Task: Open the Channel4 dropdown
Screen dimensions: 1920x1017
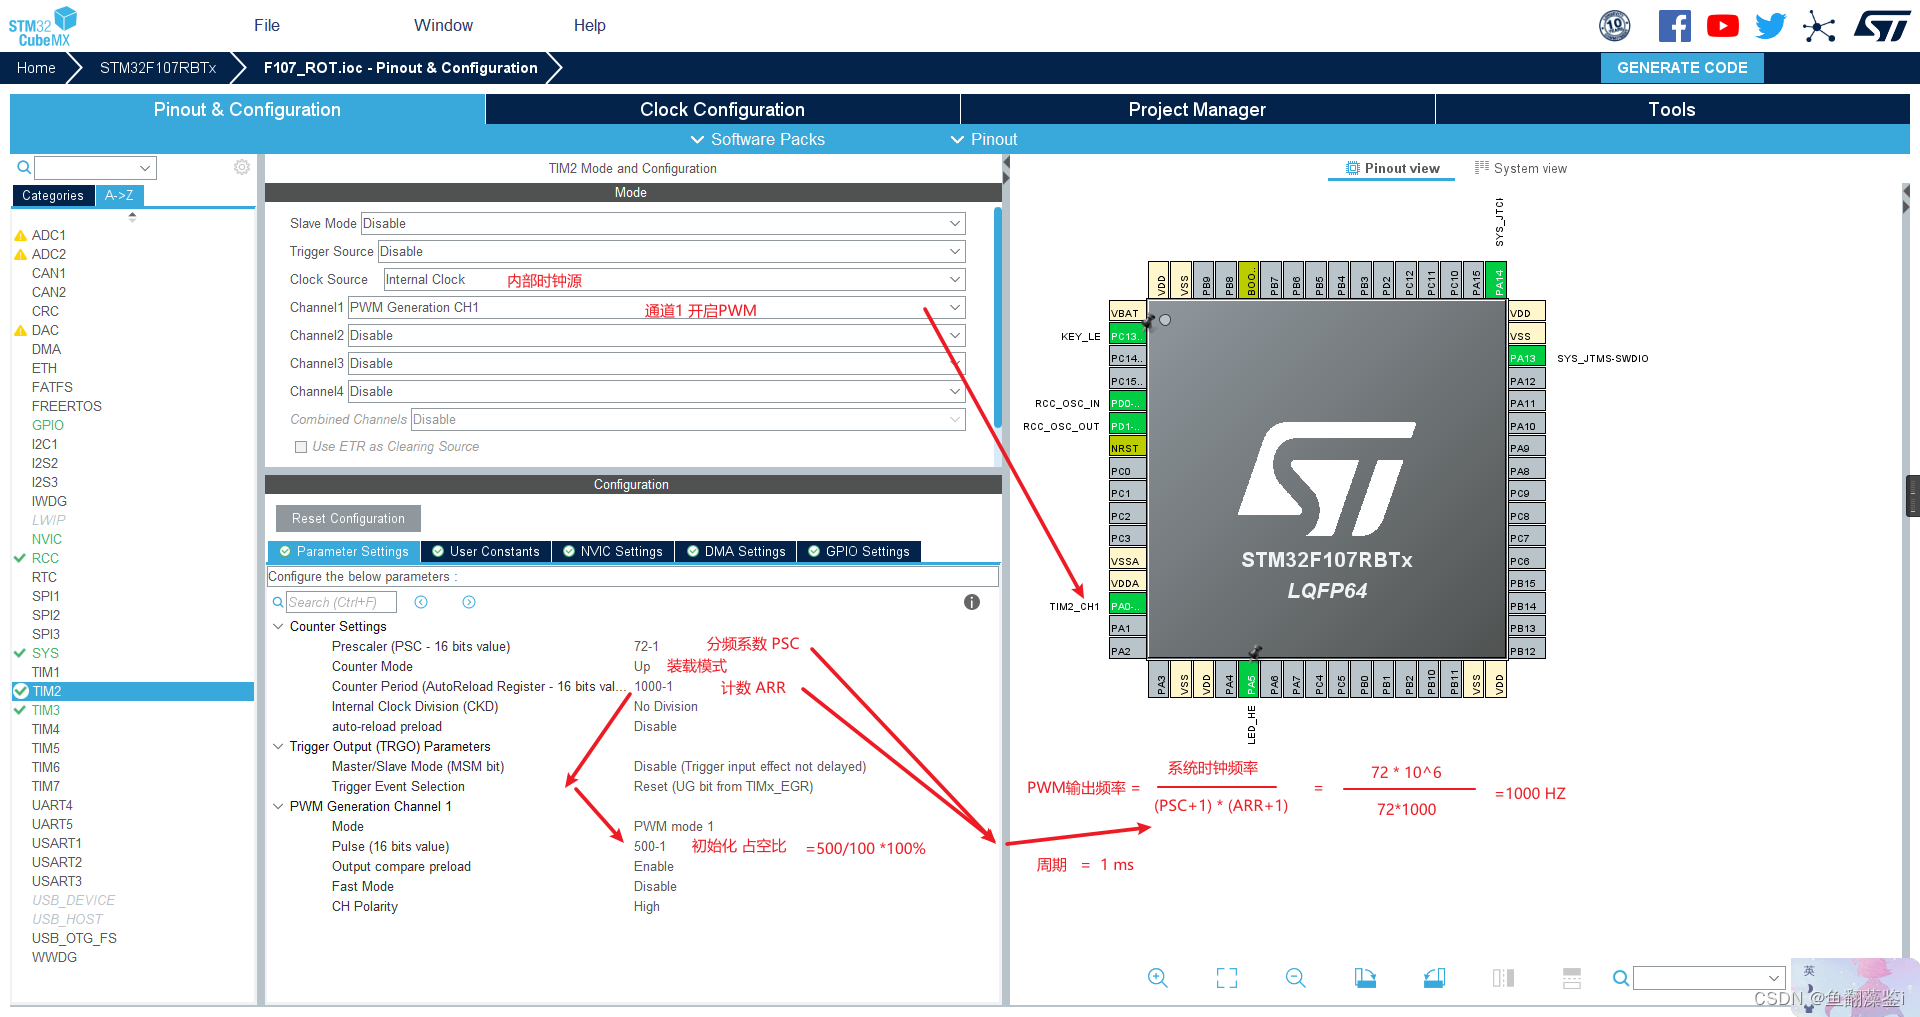Action: (x=656, y=391)
